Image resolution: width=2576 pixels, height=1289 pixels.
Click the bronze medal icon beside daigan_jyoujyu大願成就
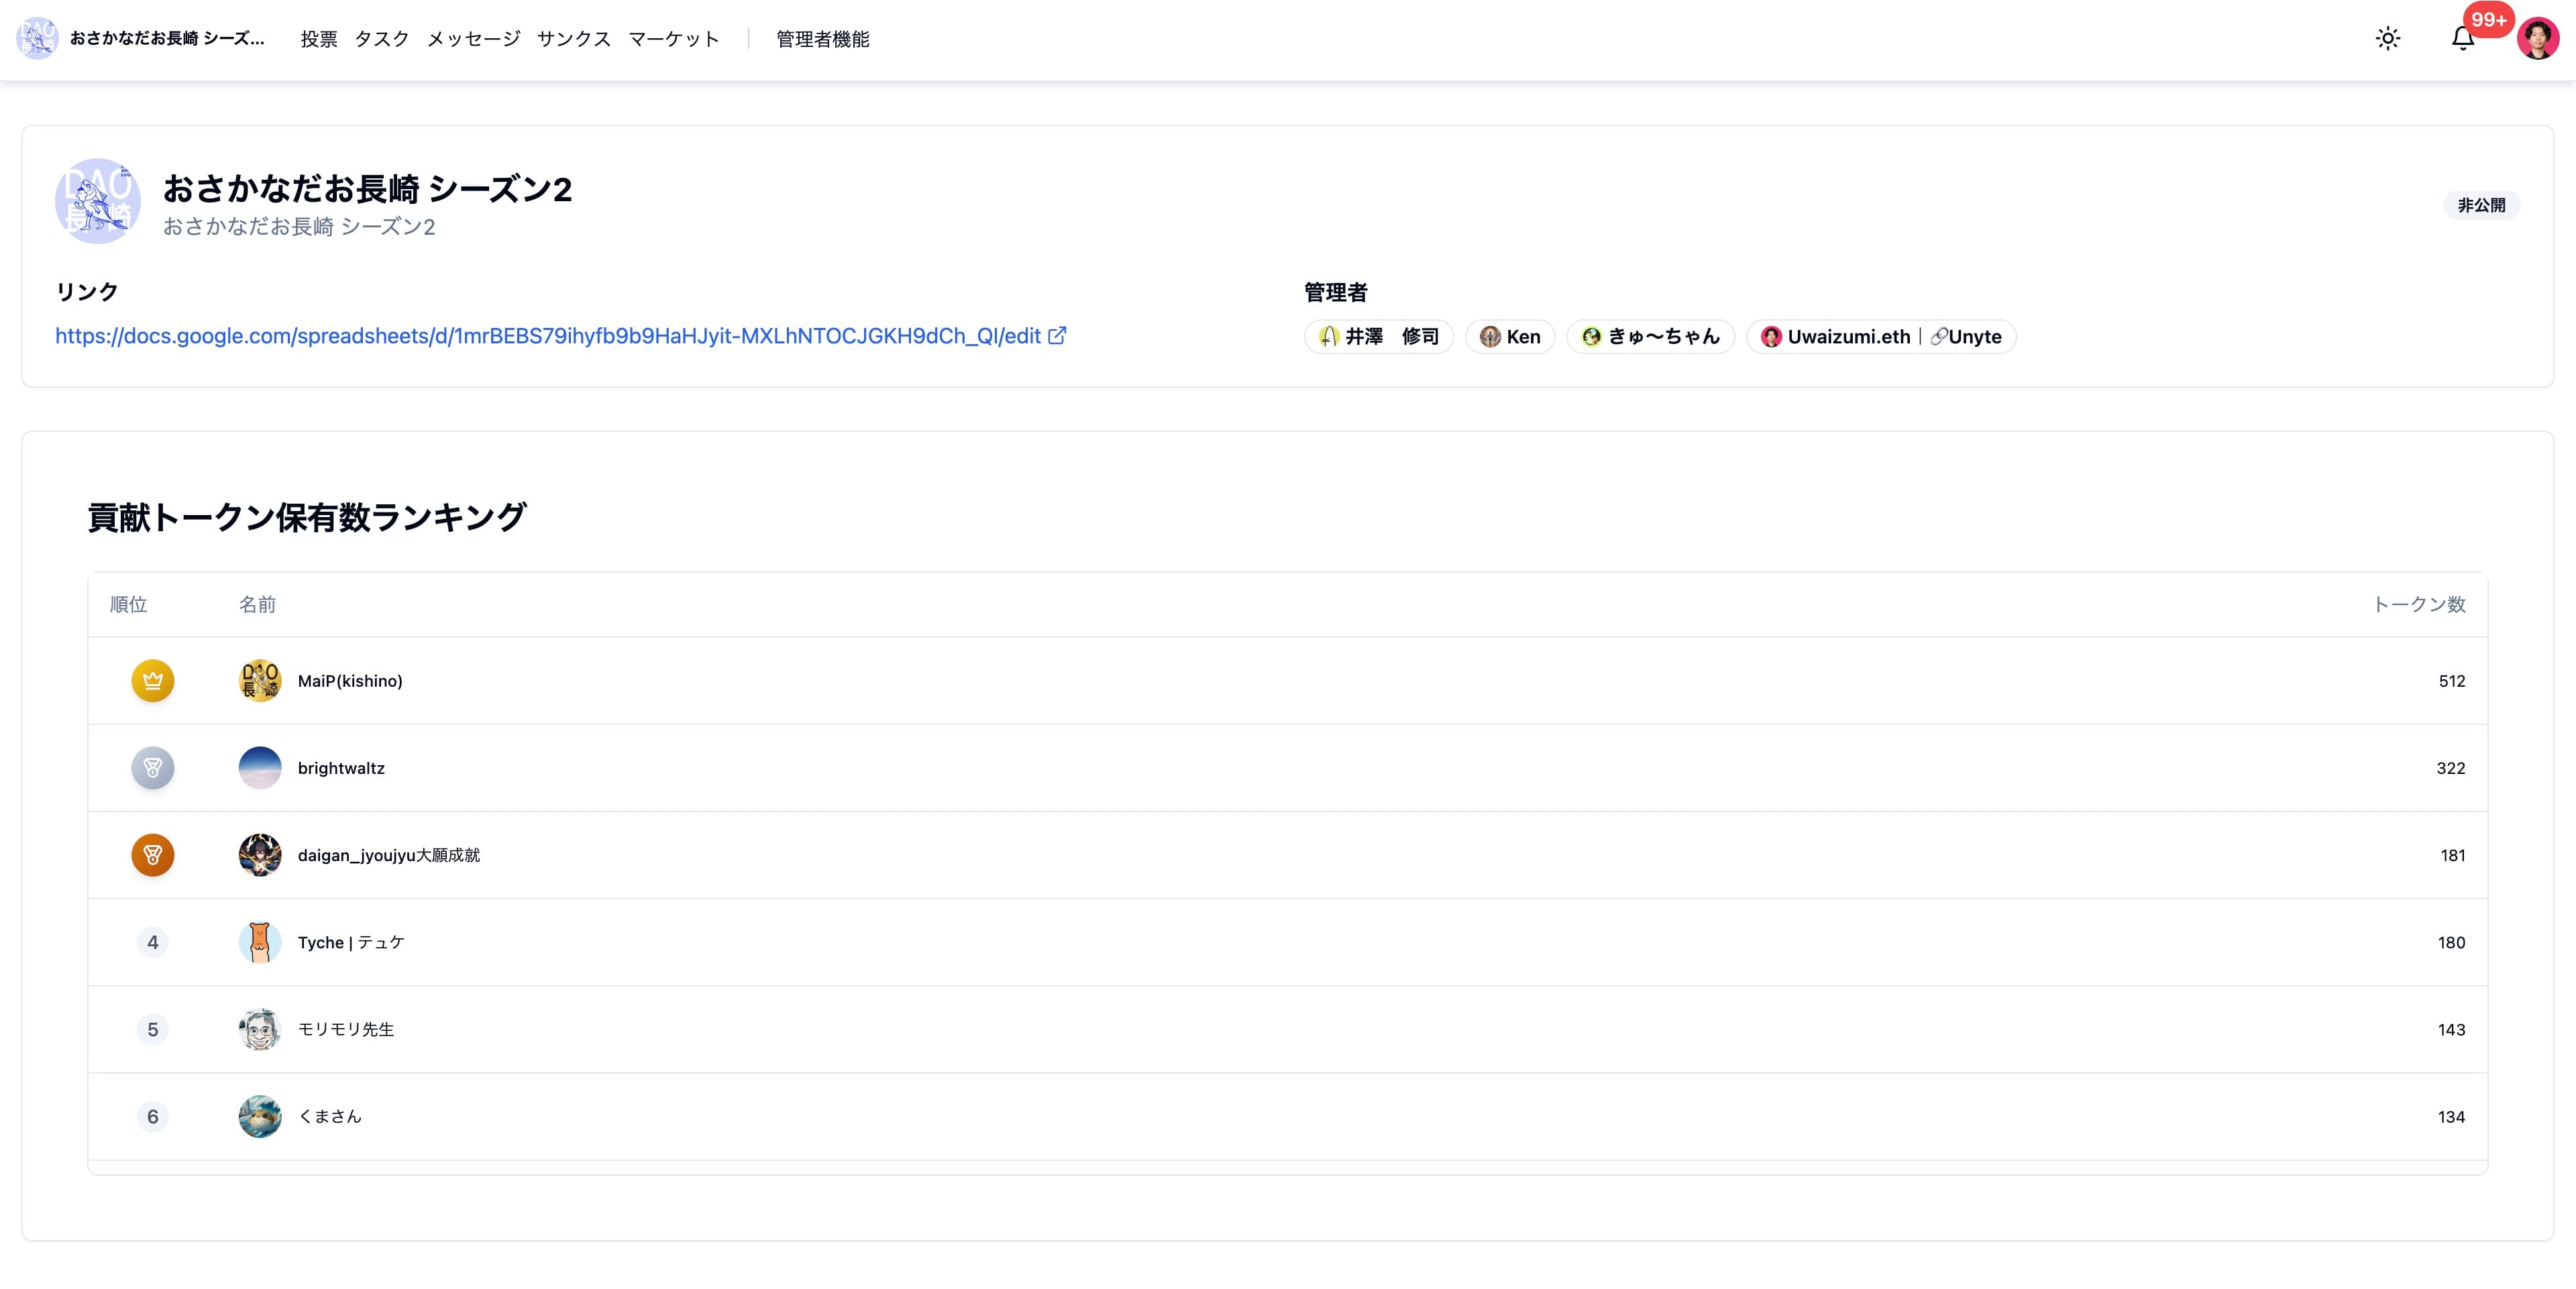tap(152, 855)
